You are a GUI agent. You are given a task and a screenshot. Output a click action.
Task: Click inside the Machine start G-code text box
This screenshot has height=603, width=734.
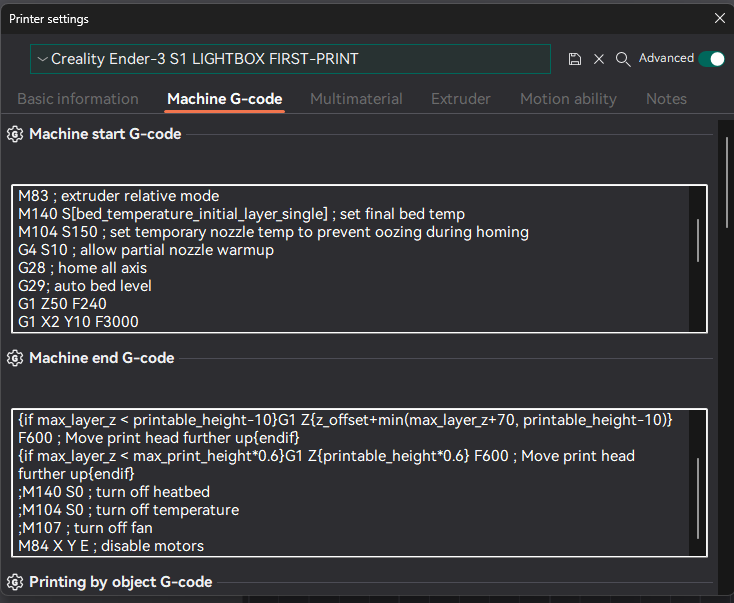pos(350,258)
